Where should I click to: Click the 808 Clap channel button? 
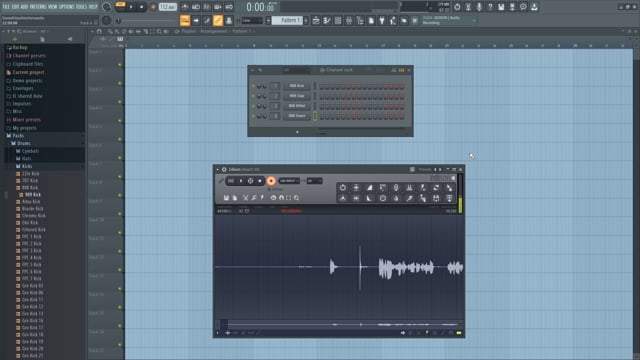click(297, 96)
